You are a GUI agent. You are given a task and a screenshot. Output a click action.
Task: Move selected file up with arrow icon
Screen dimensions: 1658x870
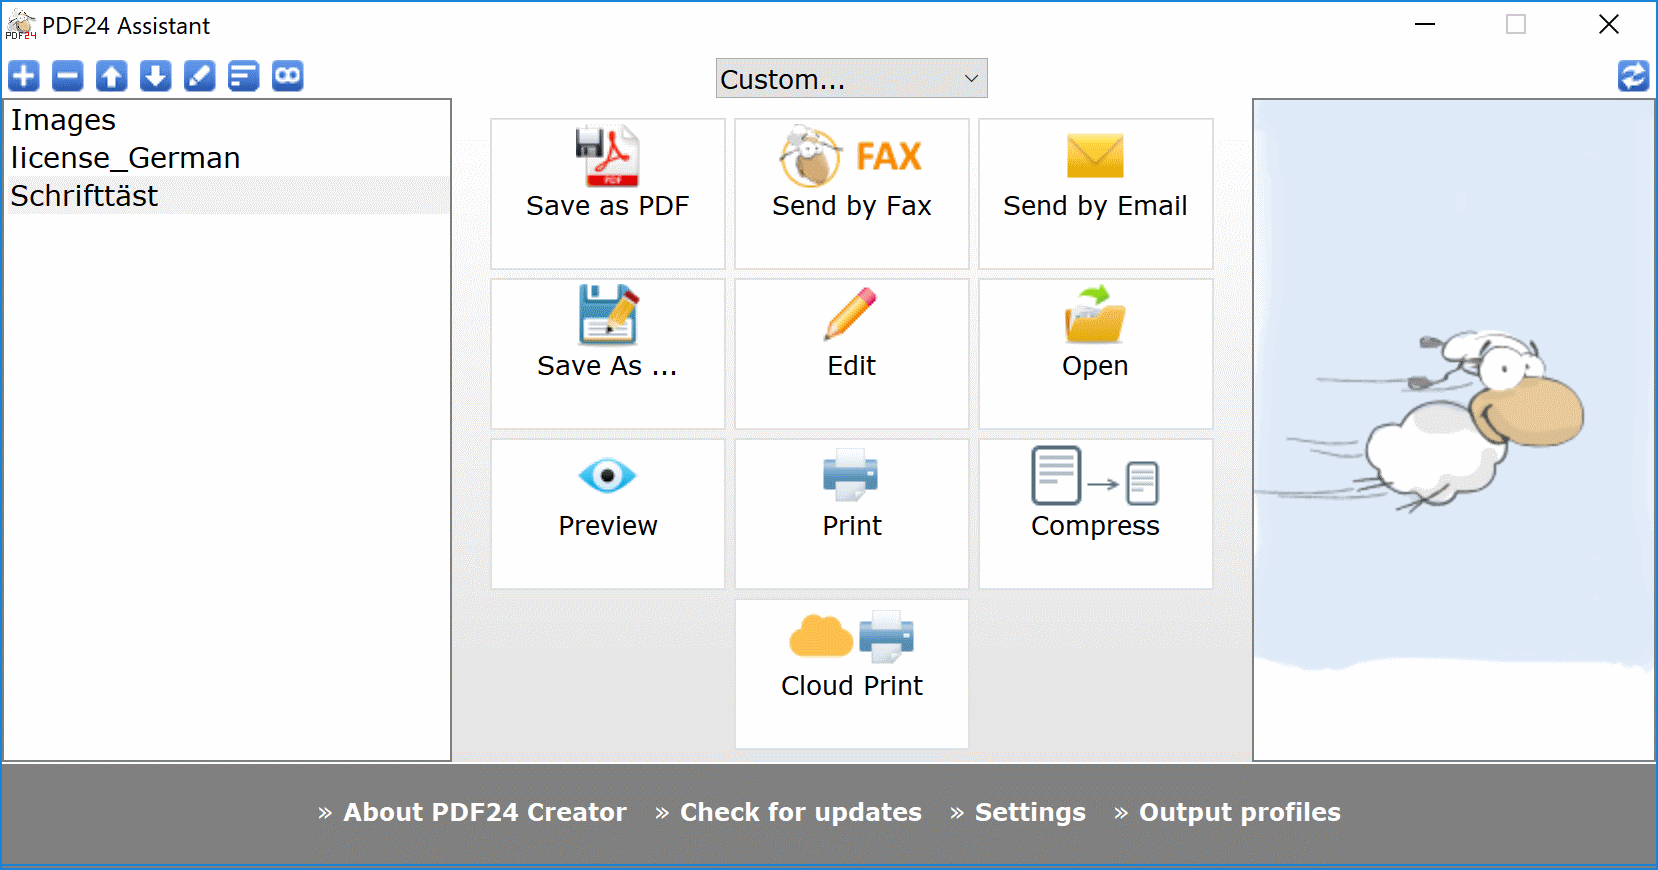pos(112,76)
